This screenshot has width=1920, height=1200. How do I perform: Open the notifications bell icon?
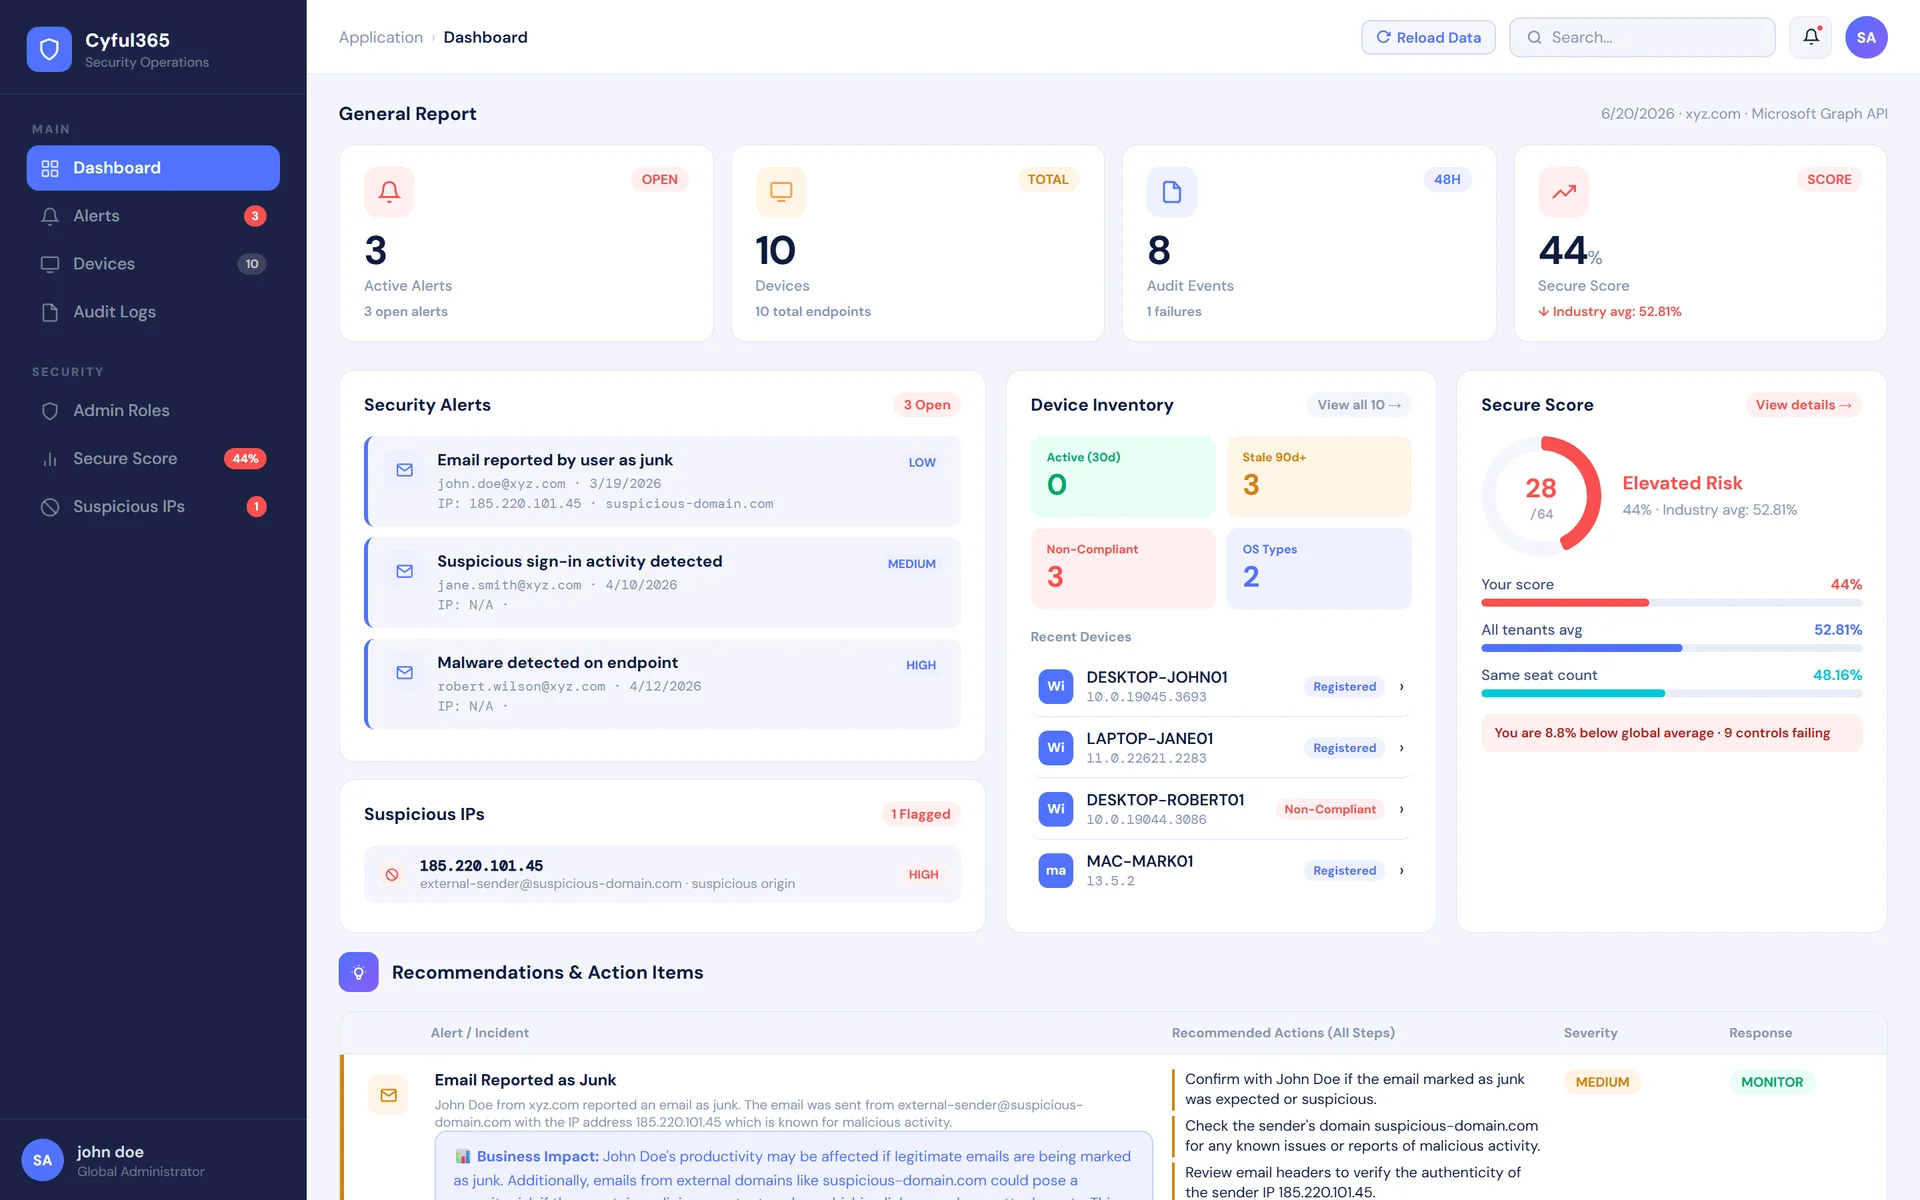click(1811, 37)
